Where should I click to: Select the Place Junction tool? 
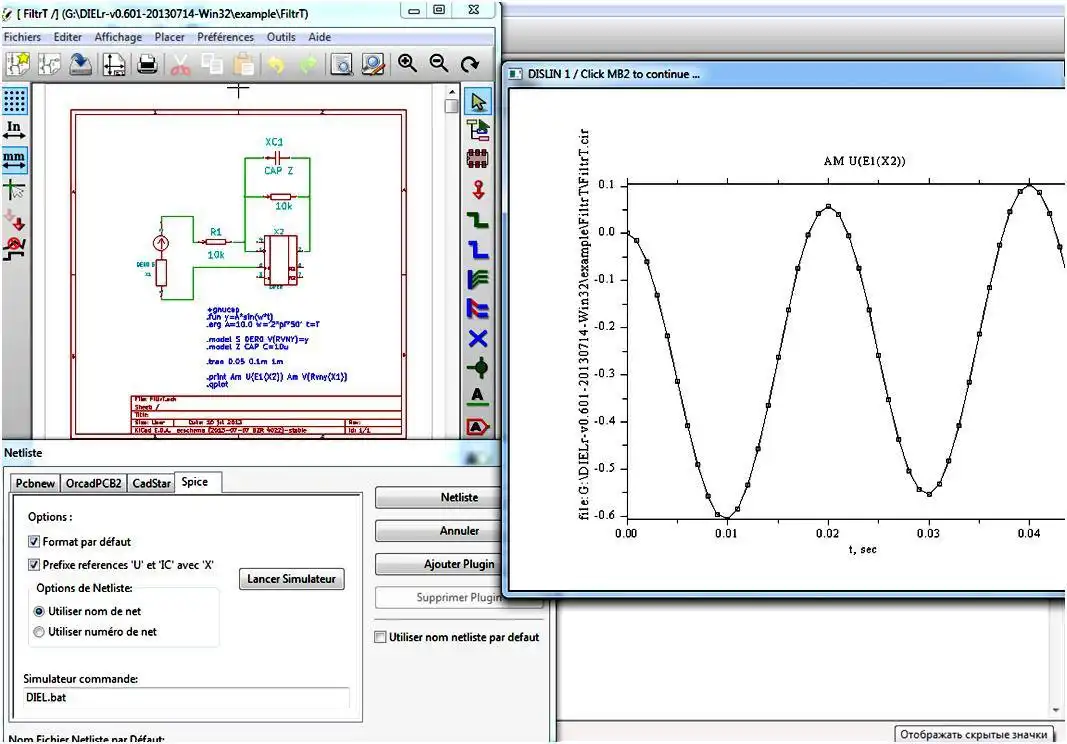(x=478, y=367)
